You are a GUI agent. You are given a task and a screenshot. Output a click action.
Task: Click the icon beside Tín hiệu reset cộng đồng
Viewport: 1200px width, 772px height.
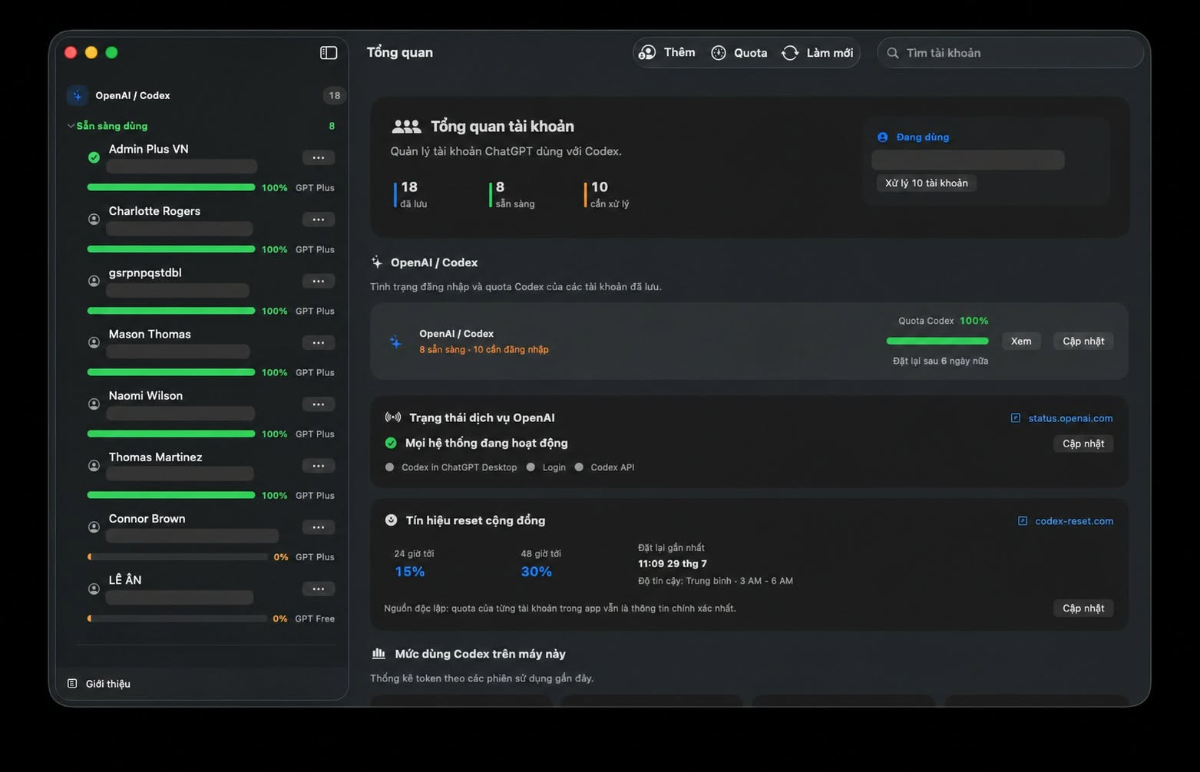pyautogui.click(x=391, y=520)
